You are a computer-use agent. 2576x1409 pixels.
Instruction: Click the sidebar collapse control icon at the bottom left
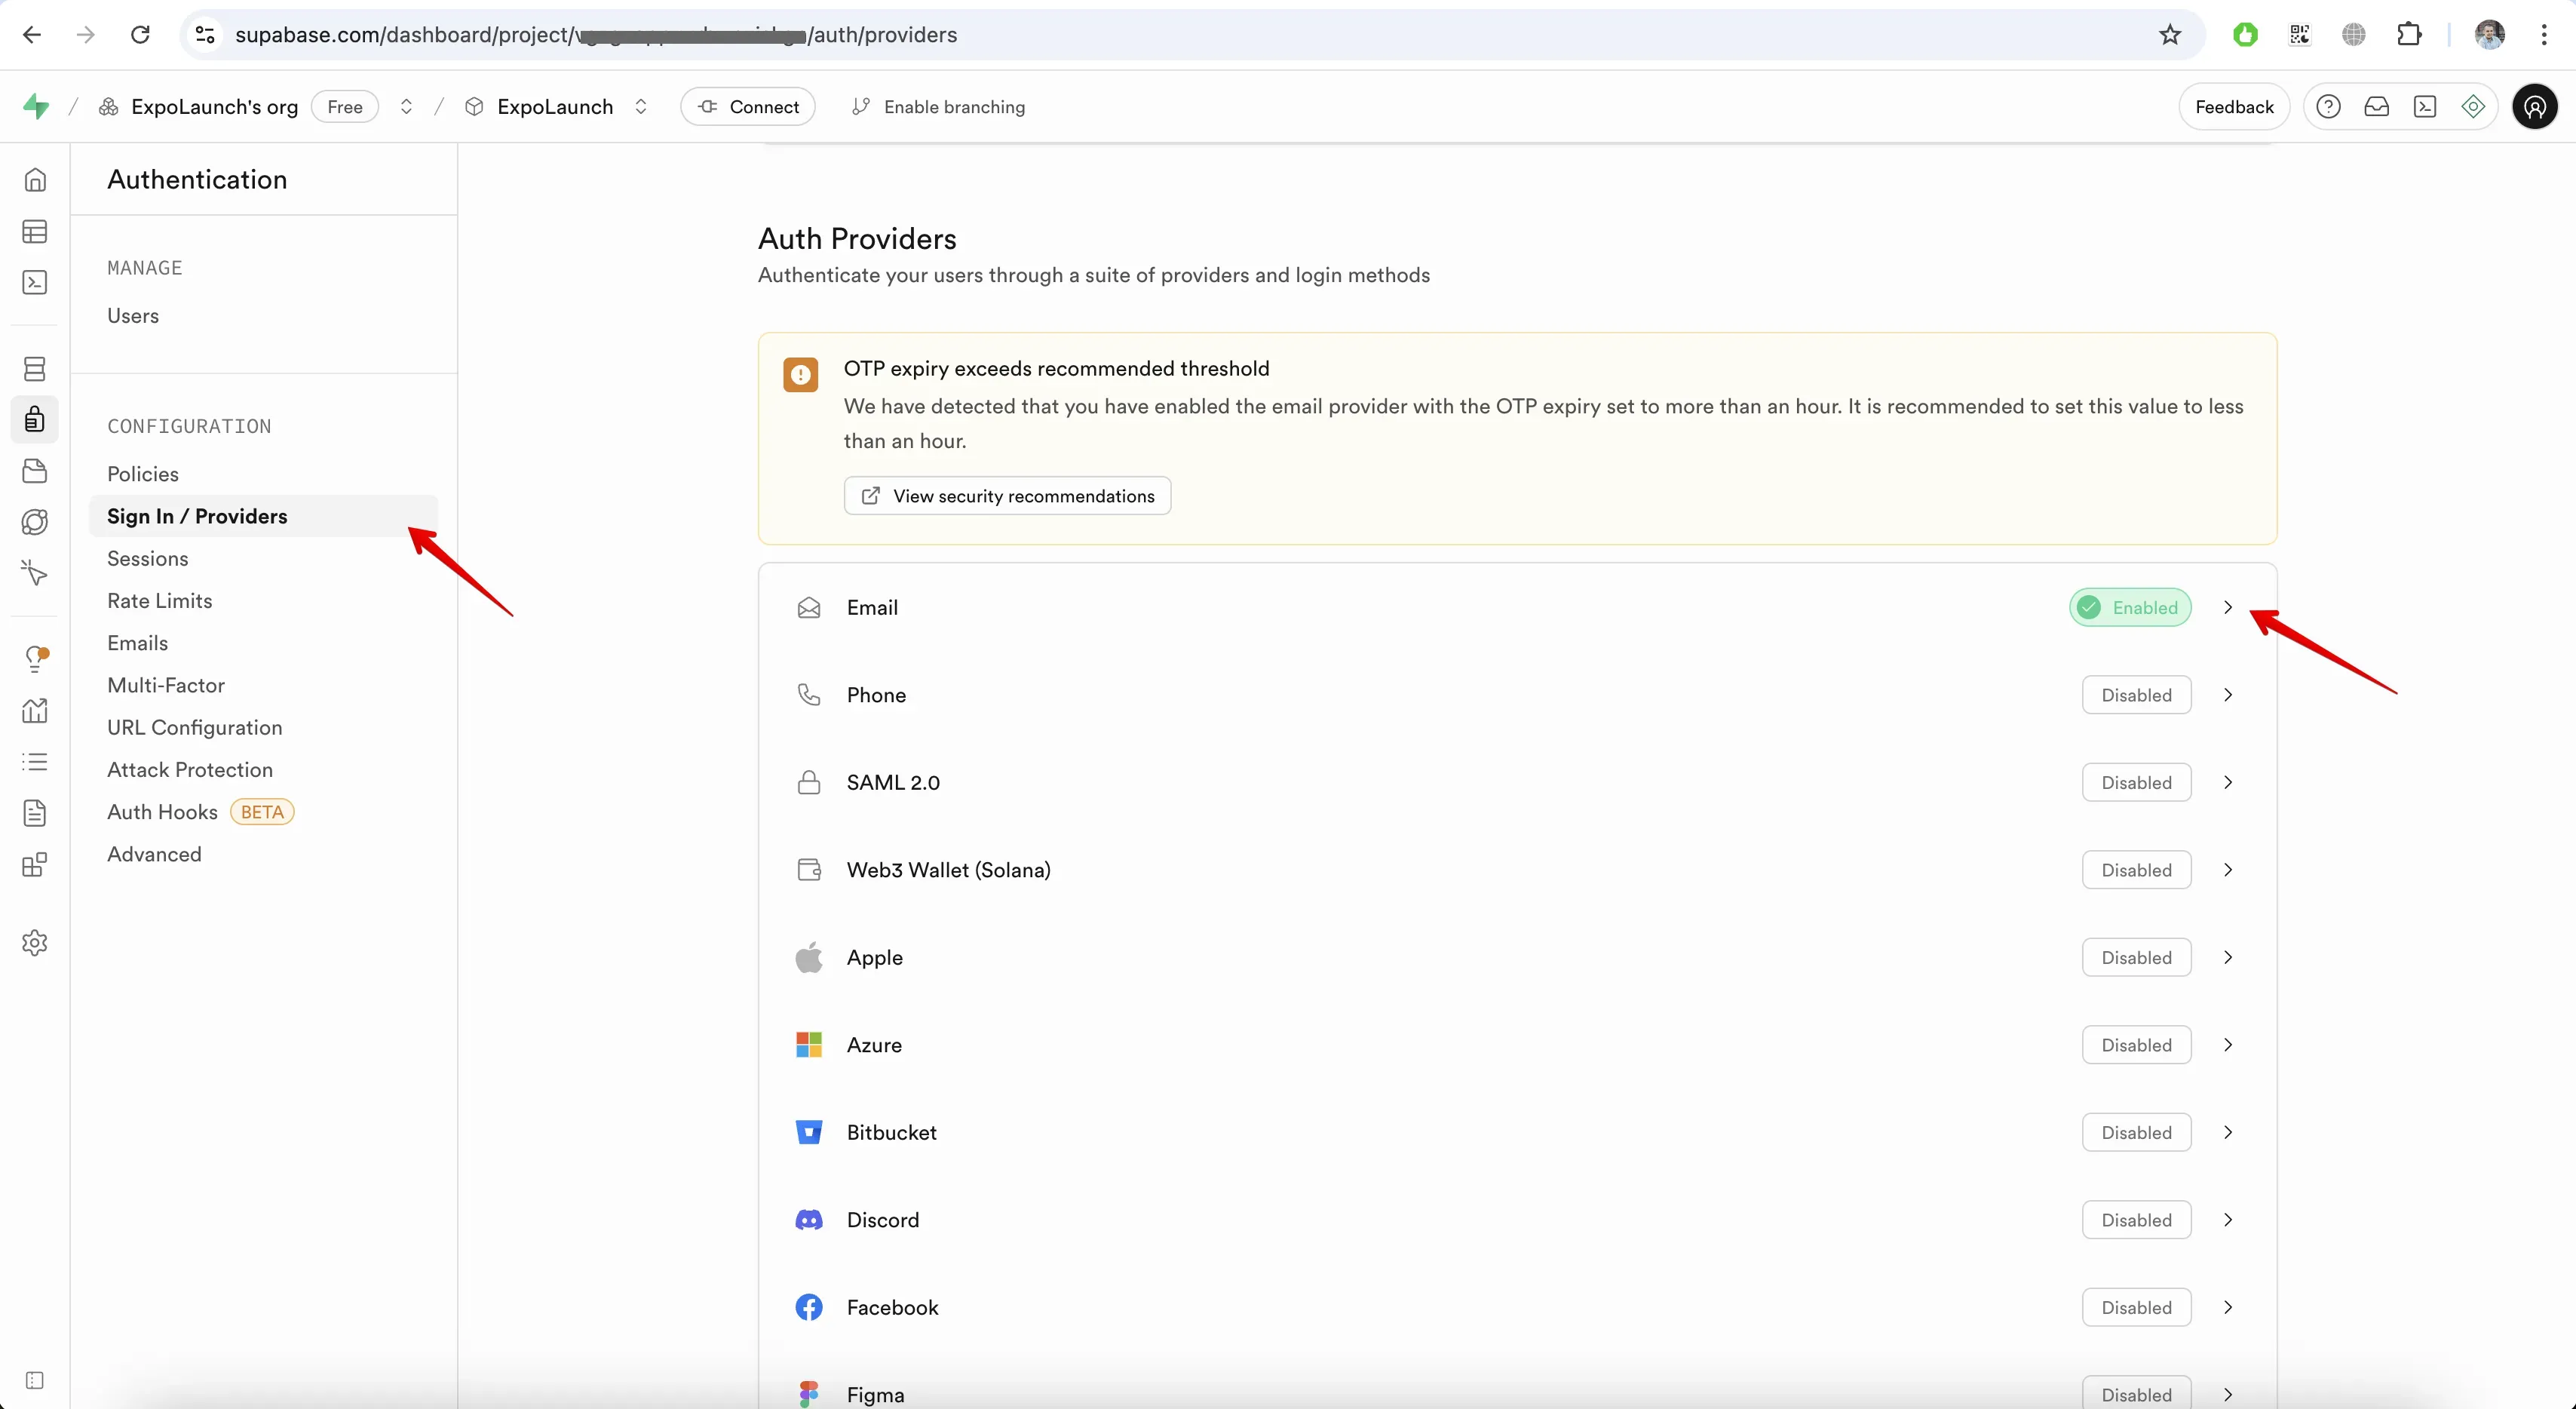coord(35,1381)
